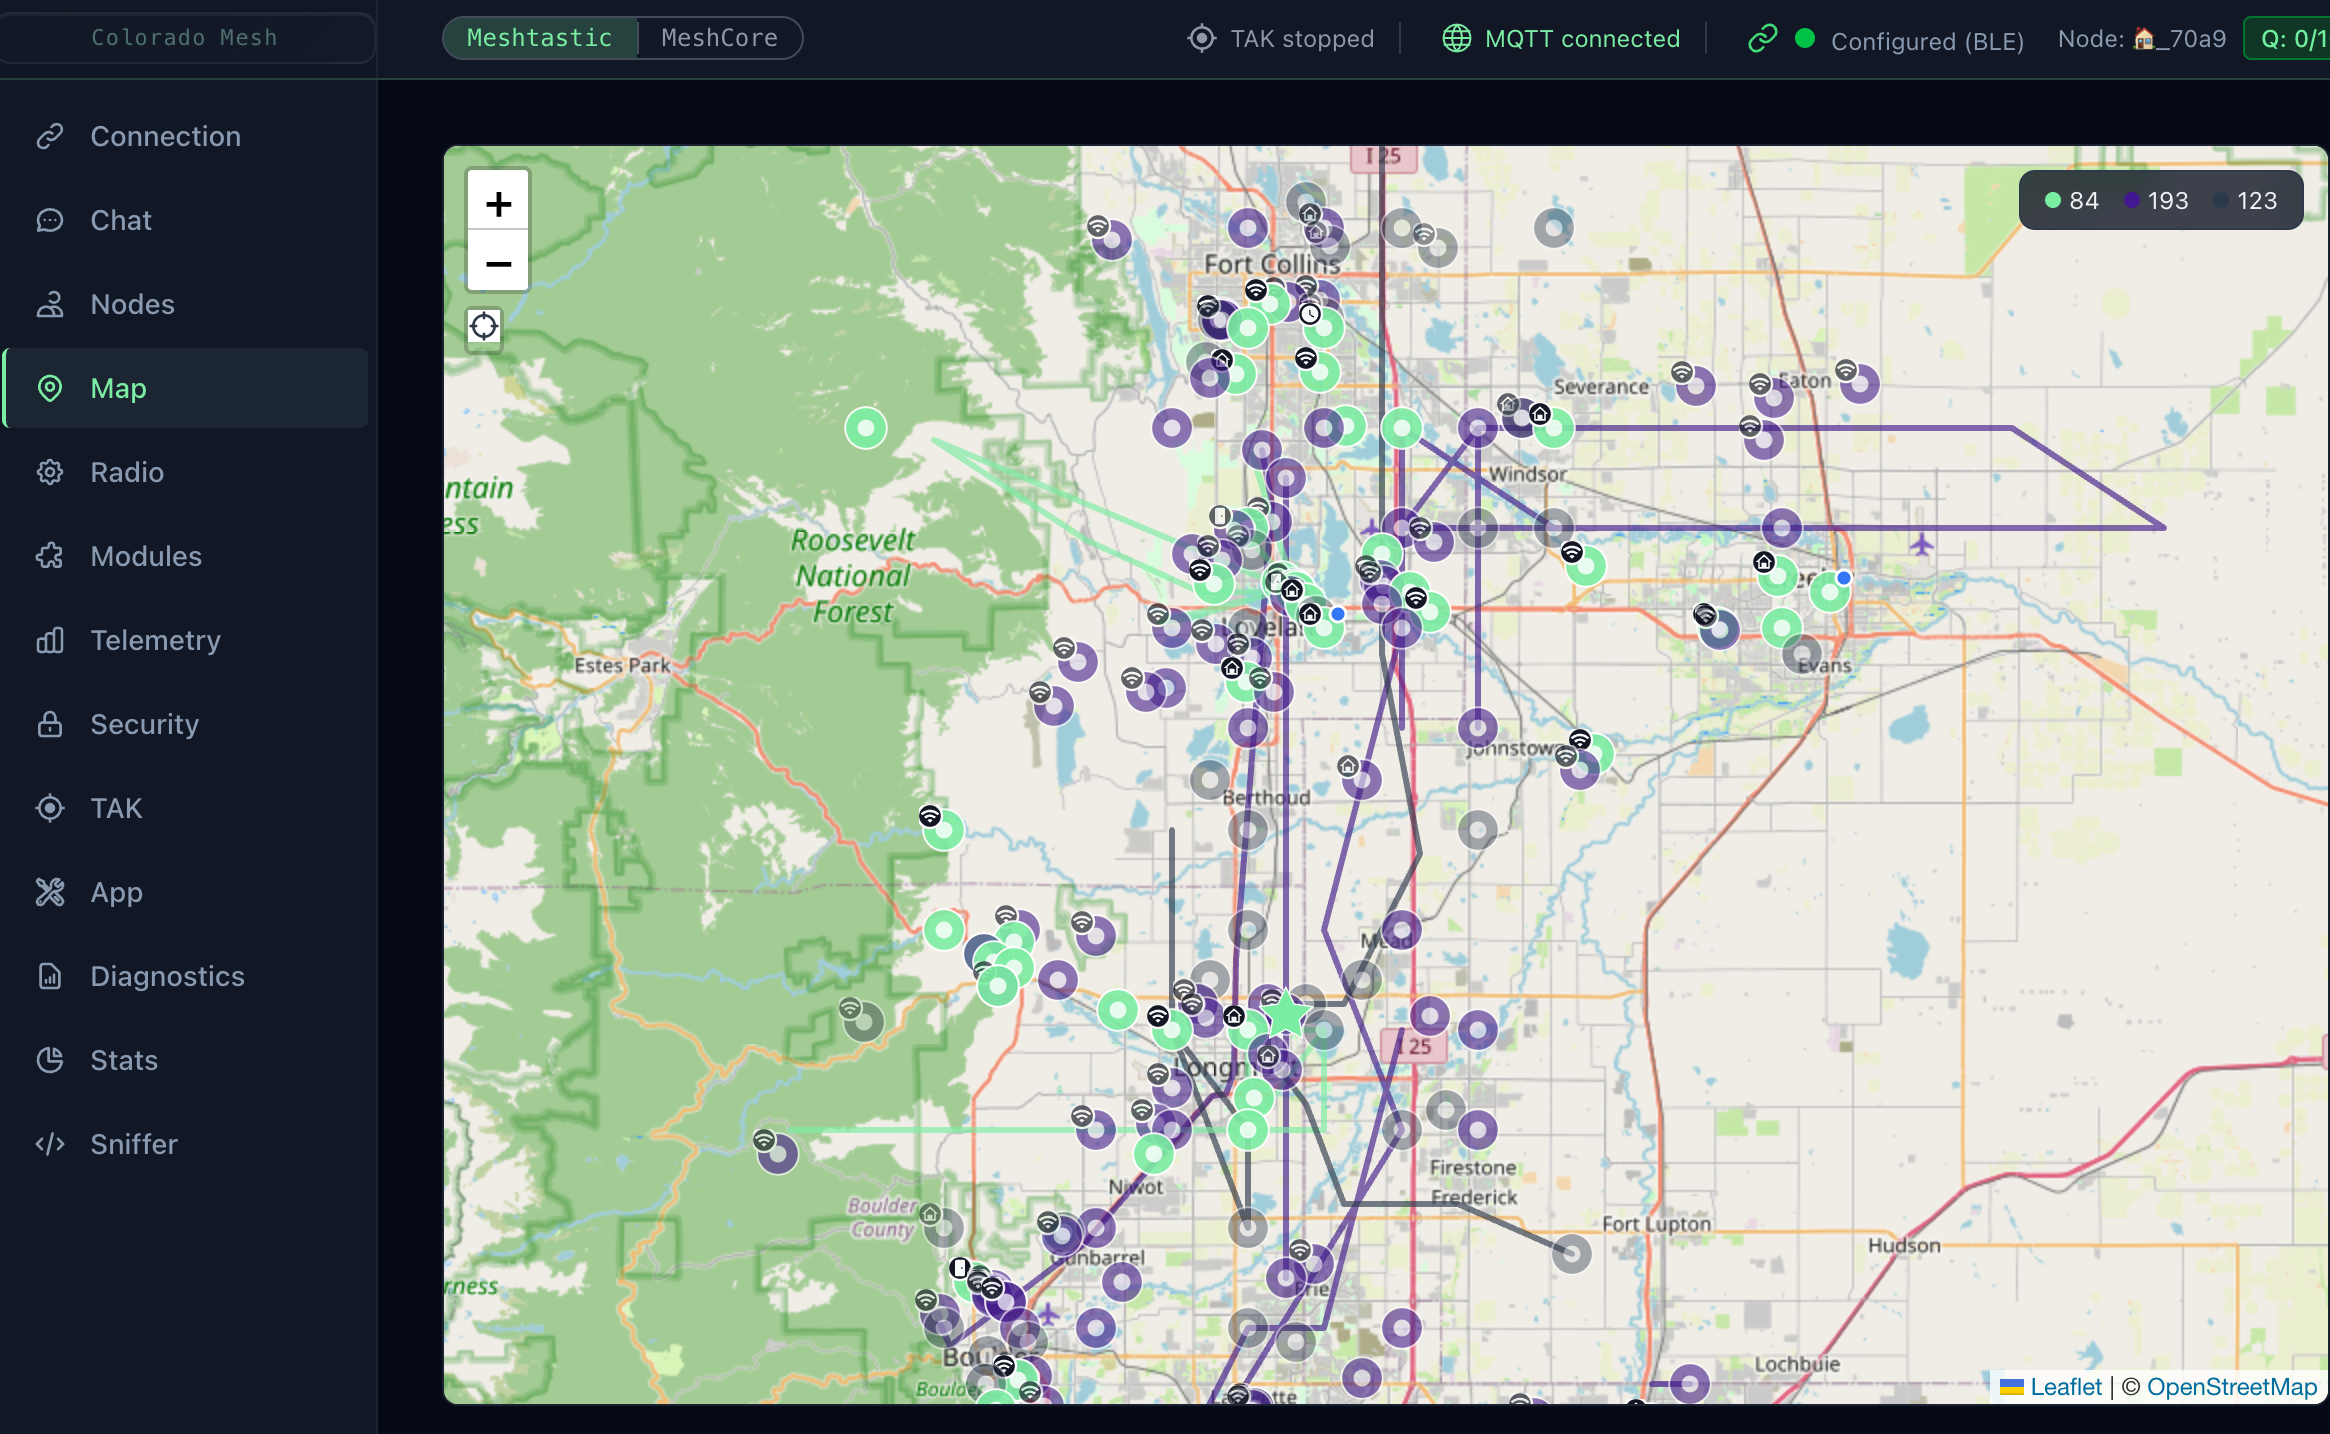
Task: Click the Node 70a9 label
Action: (x=2142, y=38)
